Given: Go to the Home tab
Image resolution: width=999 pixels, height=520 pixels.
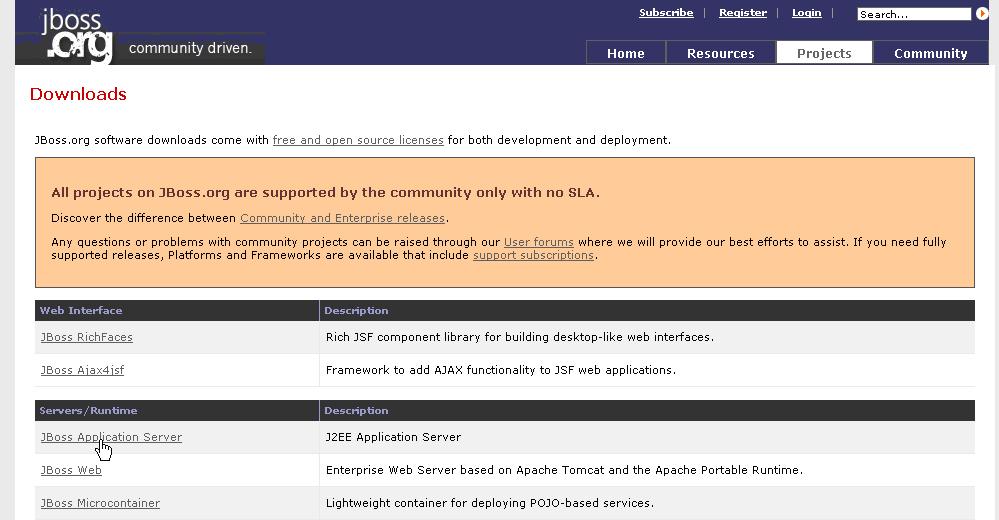Looking at the screenshot, I should [x=626, y=53].
